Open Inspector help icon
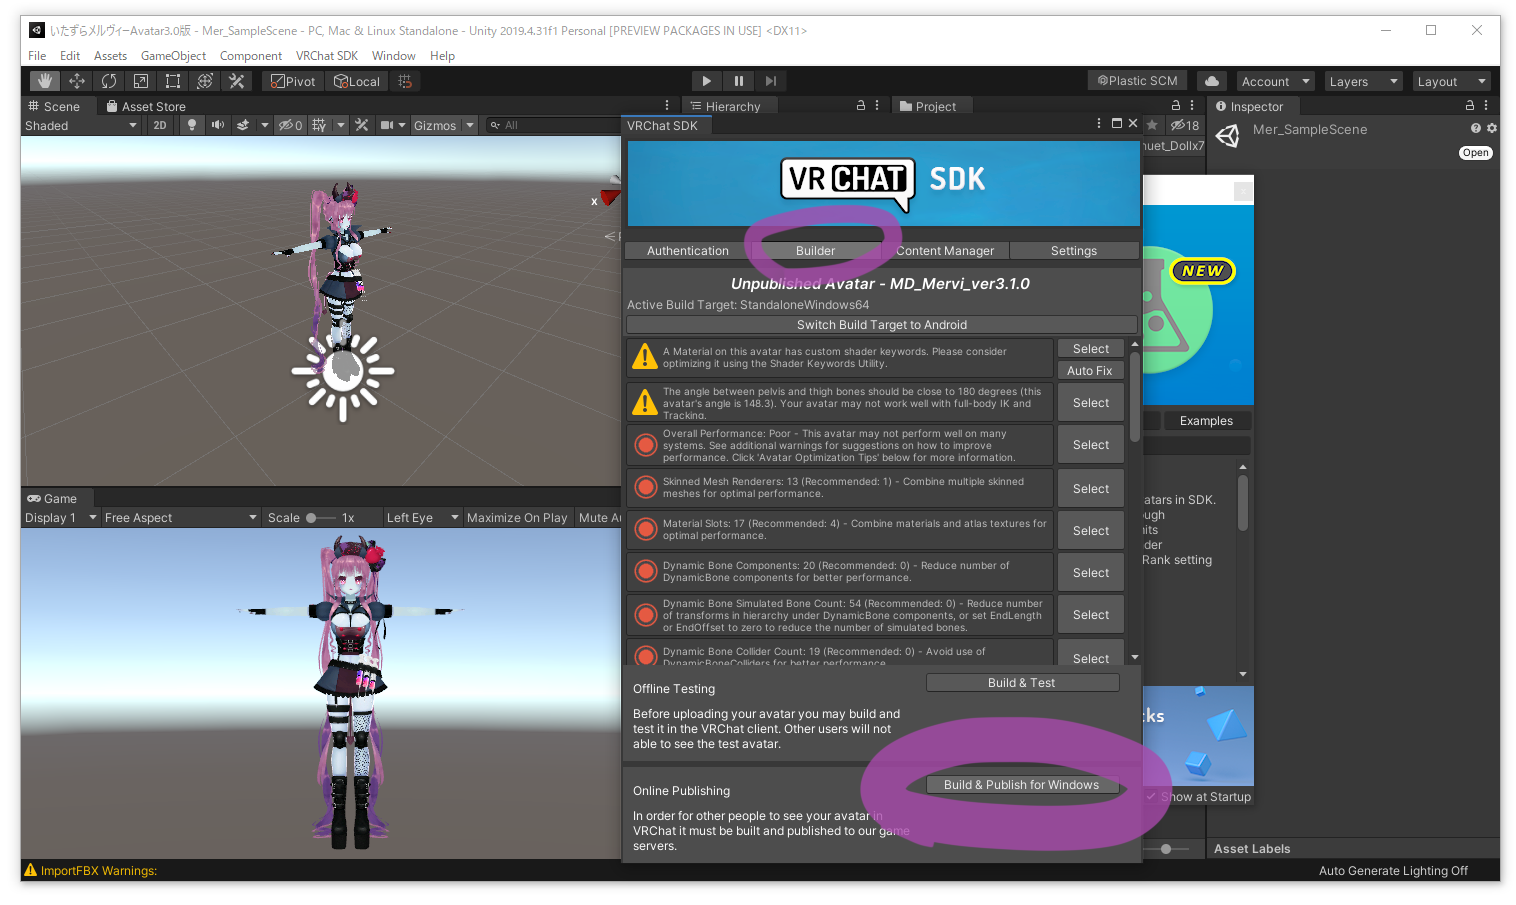The image size is (1516, 905). (1476, 128)
